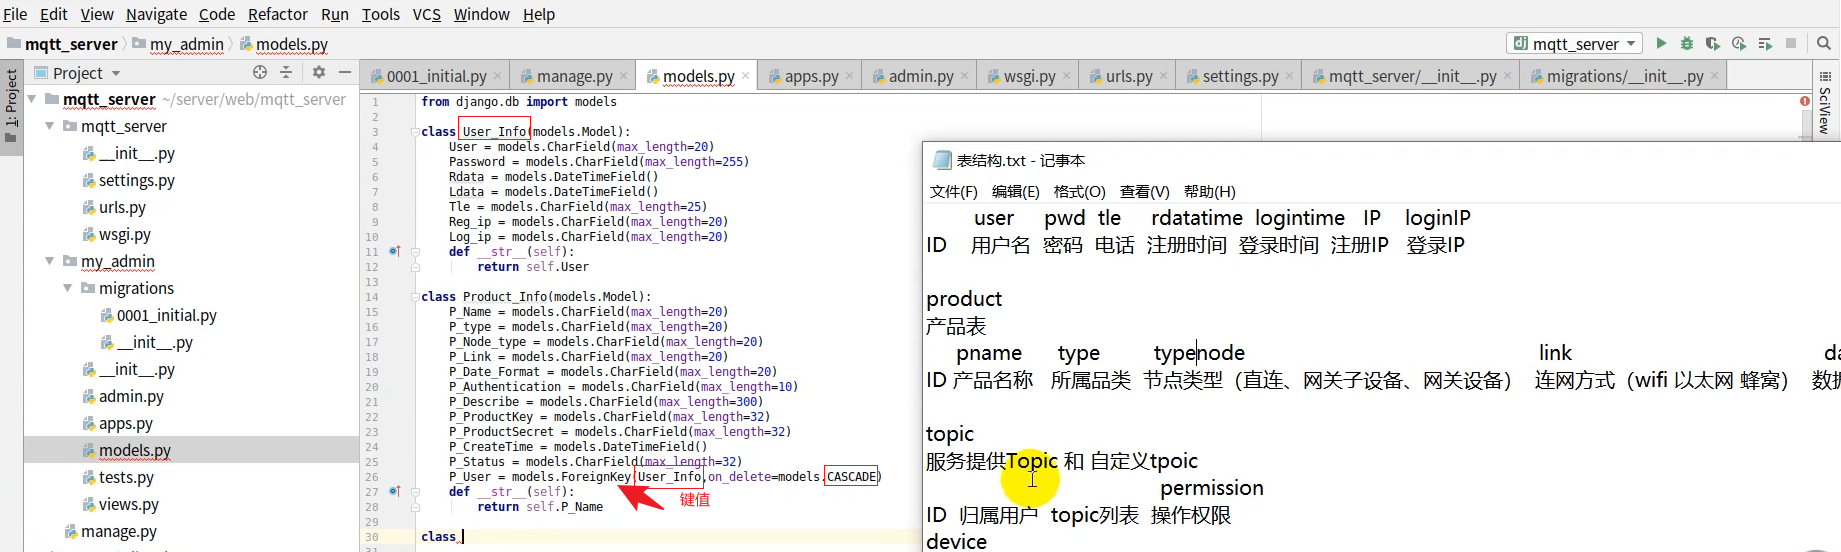Collapse the migrations folder

(x=68, y=288)
